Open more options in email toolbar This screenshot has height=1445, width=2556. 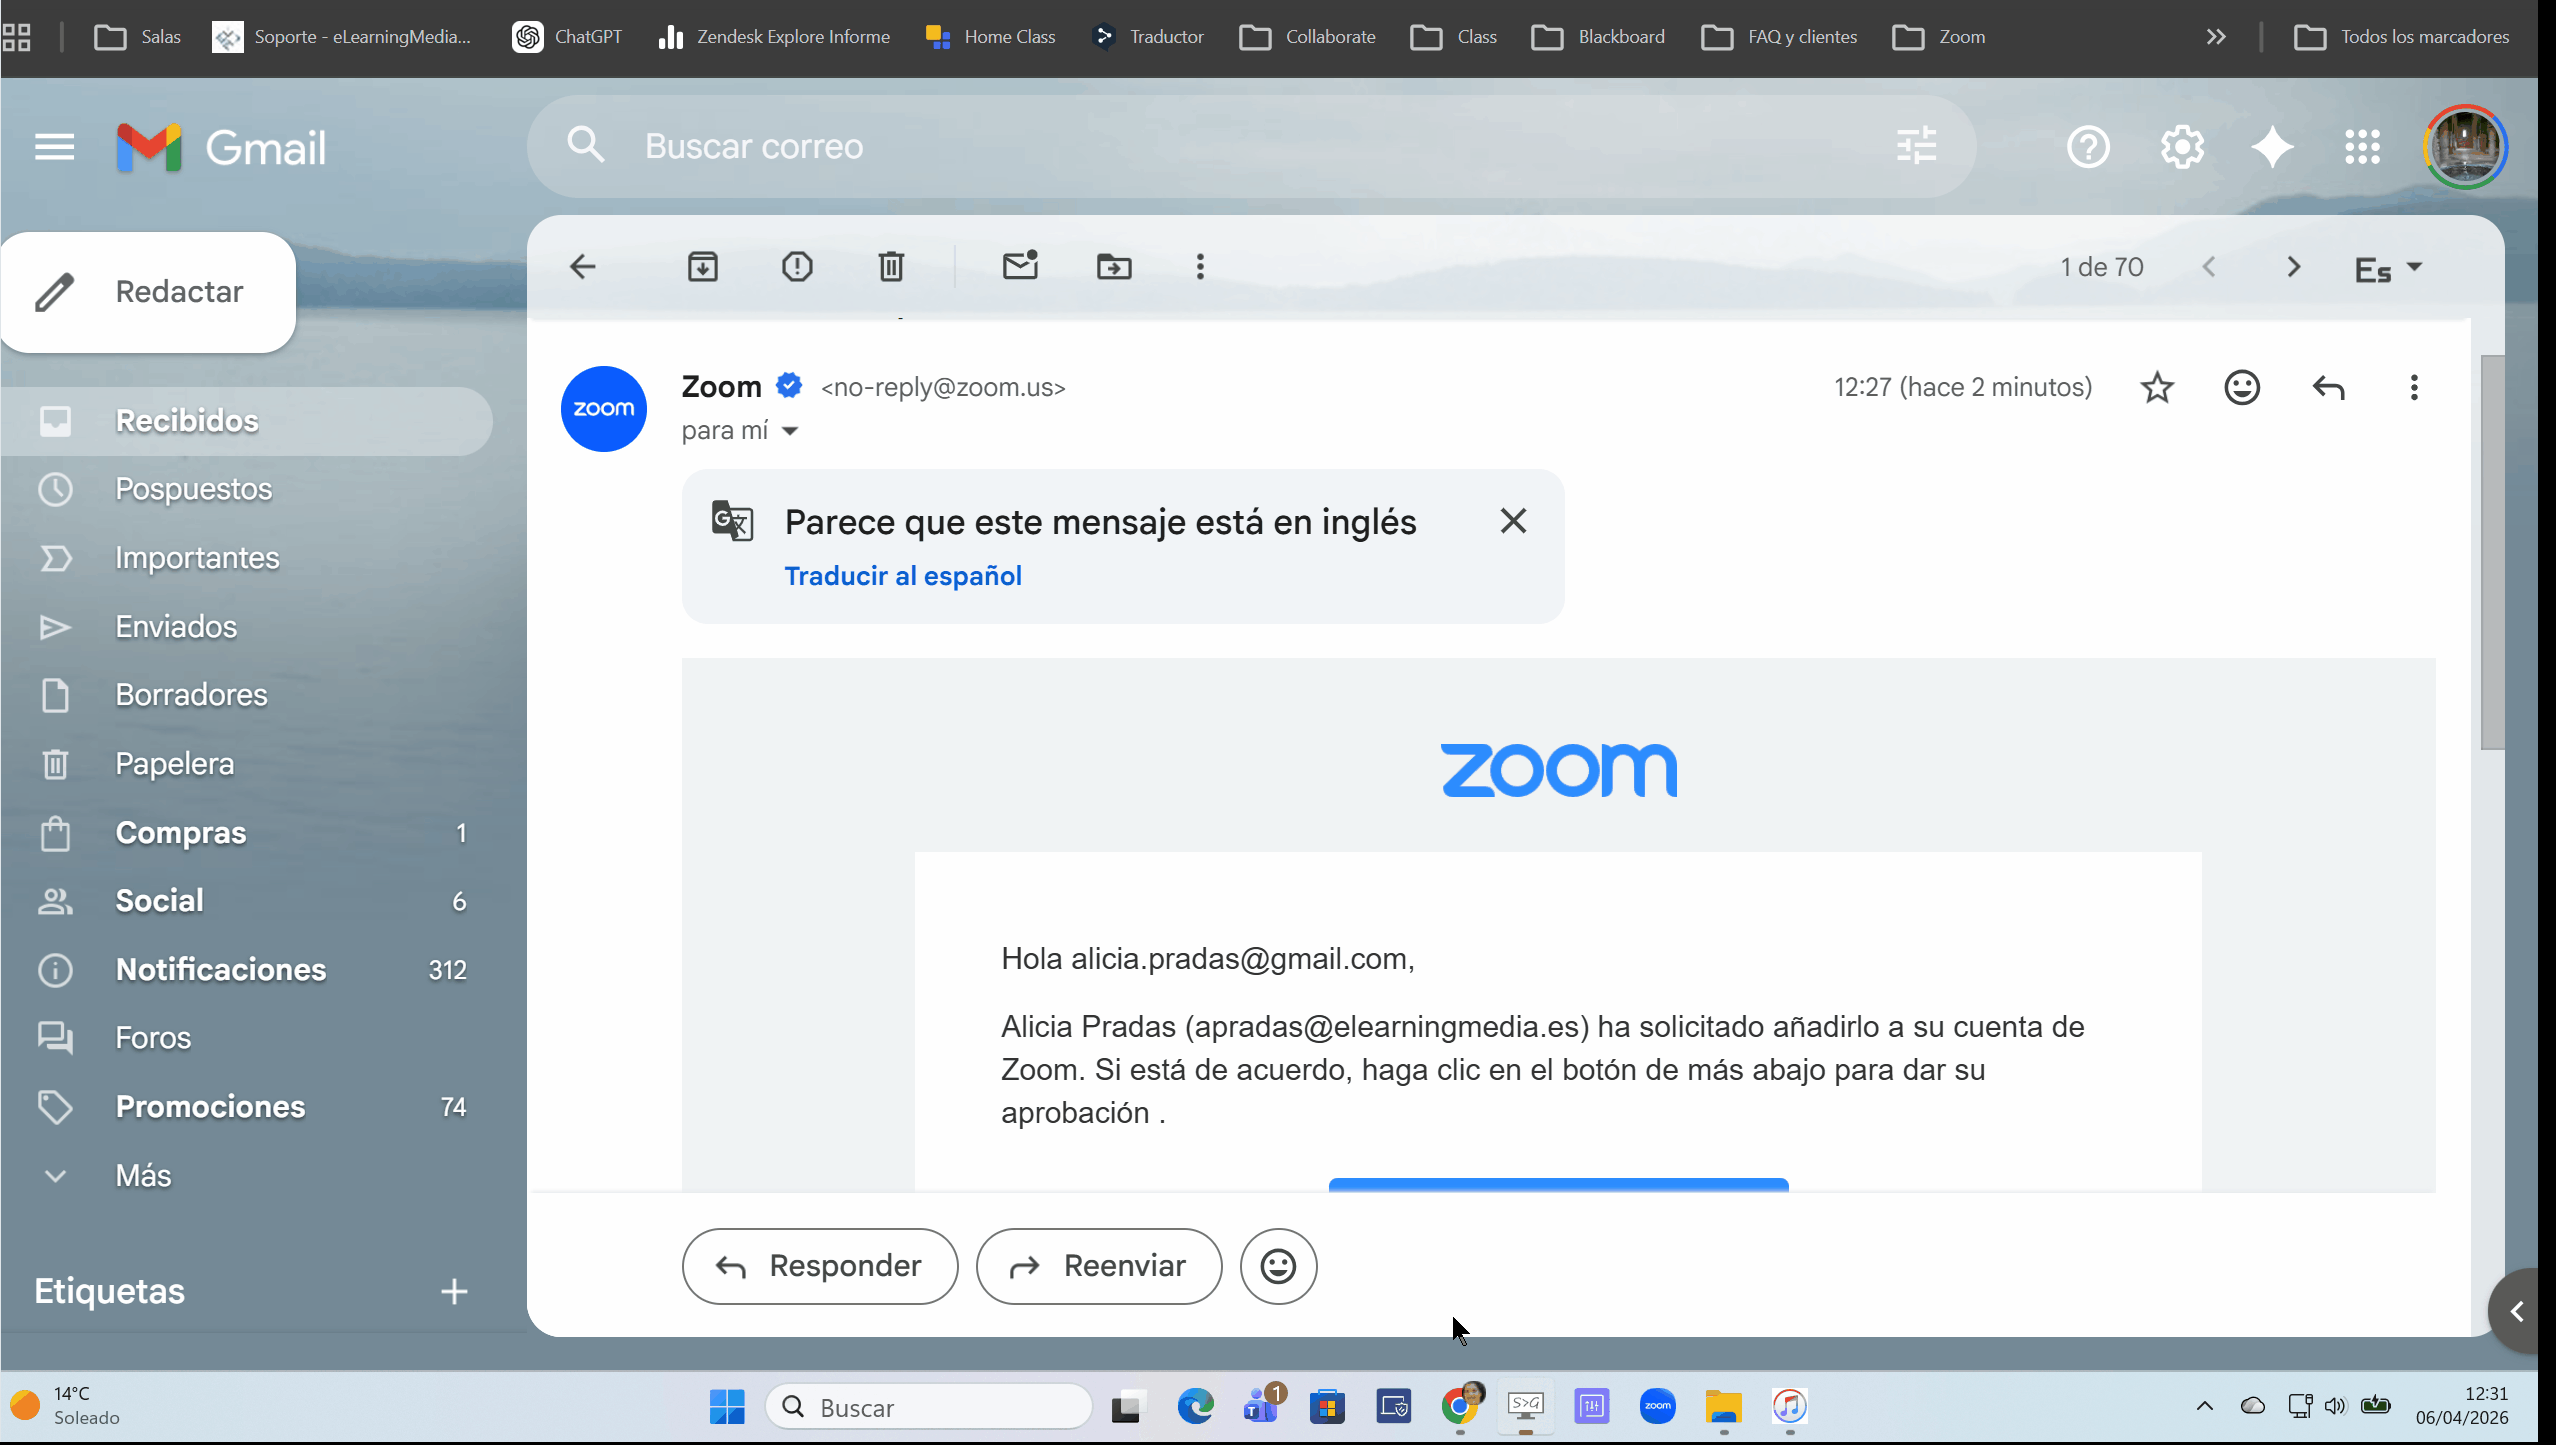[1200, 267]
